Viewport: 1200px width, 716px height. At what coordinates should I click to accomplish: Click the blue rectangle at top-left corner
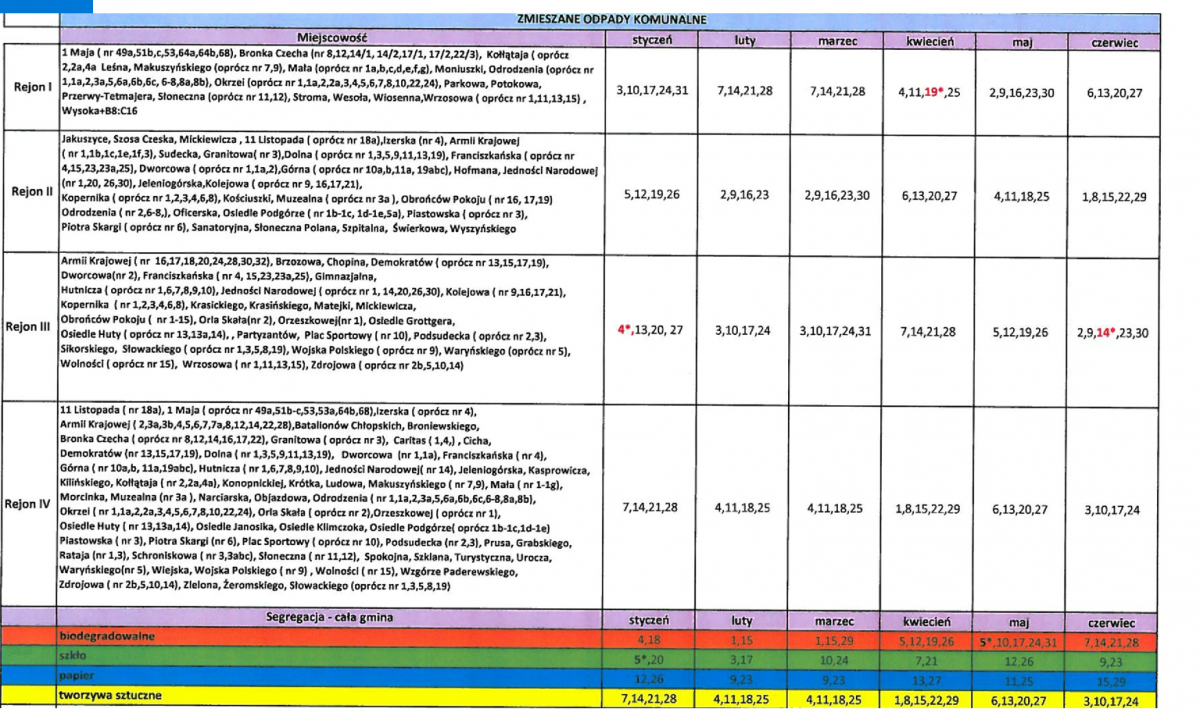[x=46, y=6]
